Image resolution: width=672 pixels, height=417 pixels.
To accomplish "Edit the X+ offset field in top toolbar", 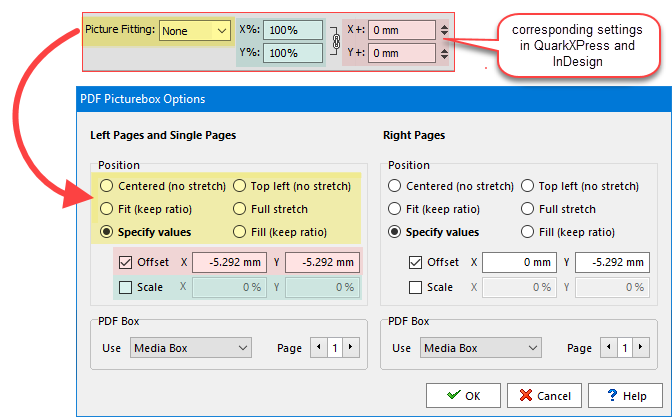I will (402, 30).
